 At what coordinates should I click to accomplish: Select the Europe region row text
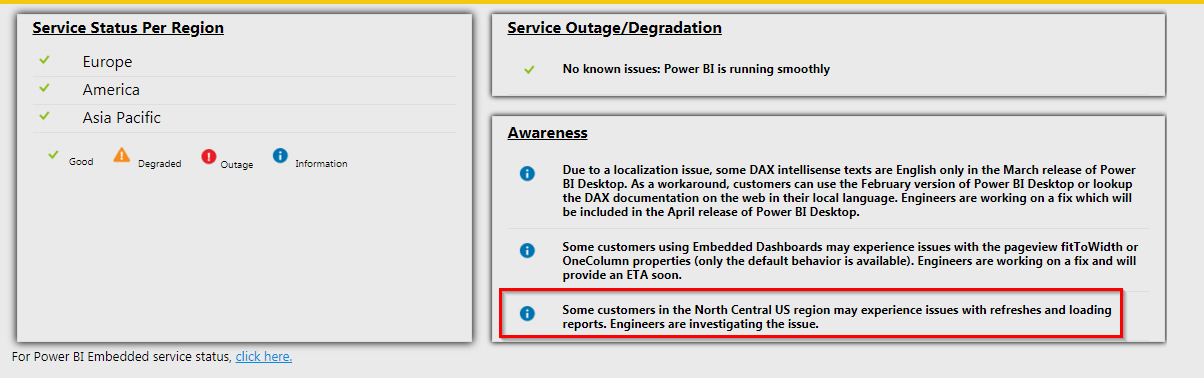107,62
